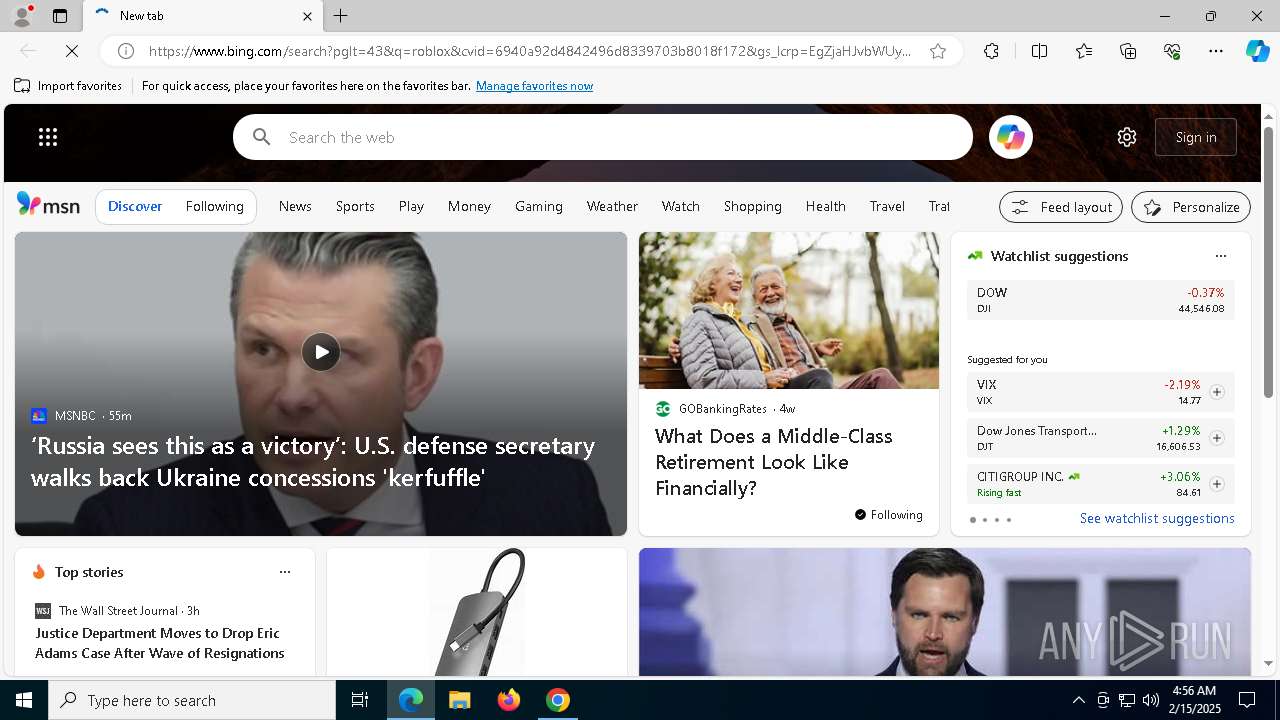Open Shopping category
The image size is (1280, 720).
click(x=753, y=206)
